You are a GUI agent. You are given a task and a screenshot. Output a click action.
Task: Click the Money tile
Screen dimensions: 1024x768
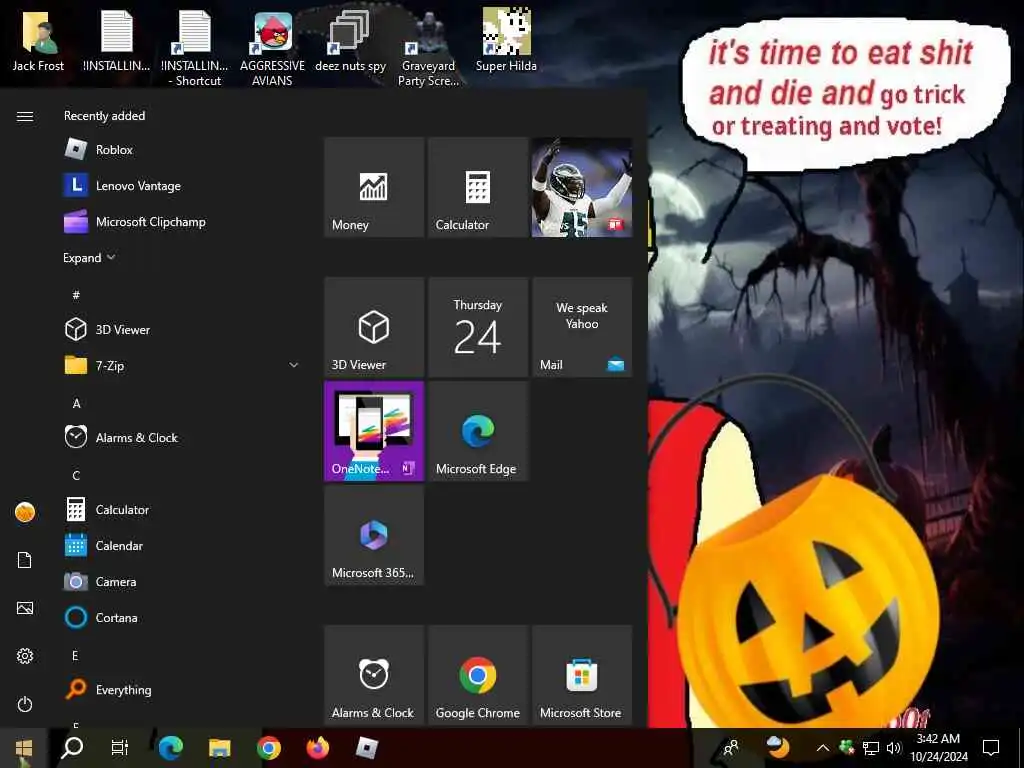coord(374,187)
